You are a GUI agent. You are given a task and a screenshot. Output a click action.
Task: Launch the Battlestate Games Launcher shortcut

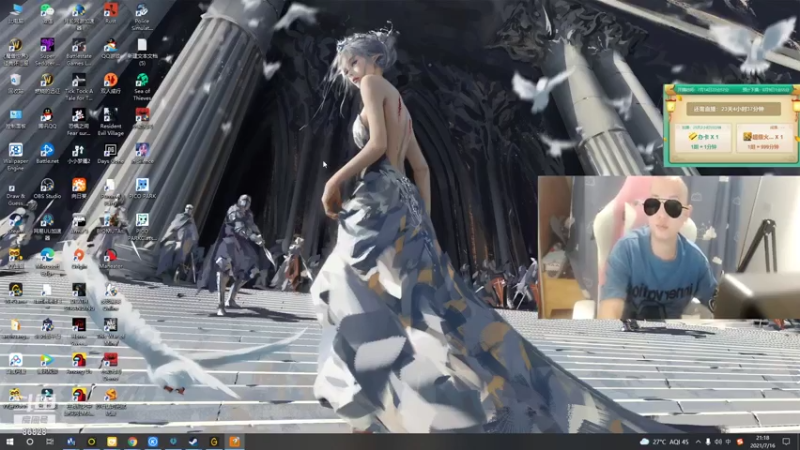click(79, 52)
